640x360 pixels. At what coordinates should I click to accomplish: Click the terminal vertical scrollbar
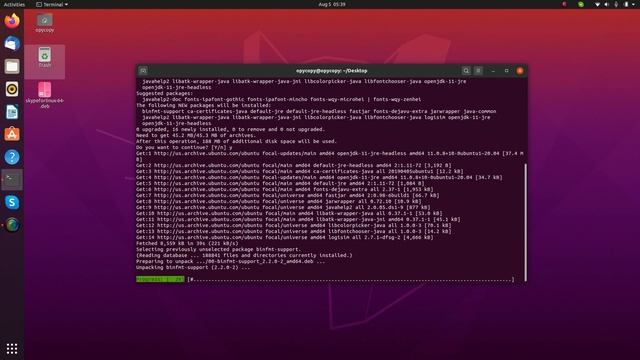click(525, 222)
